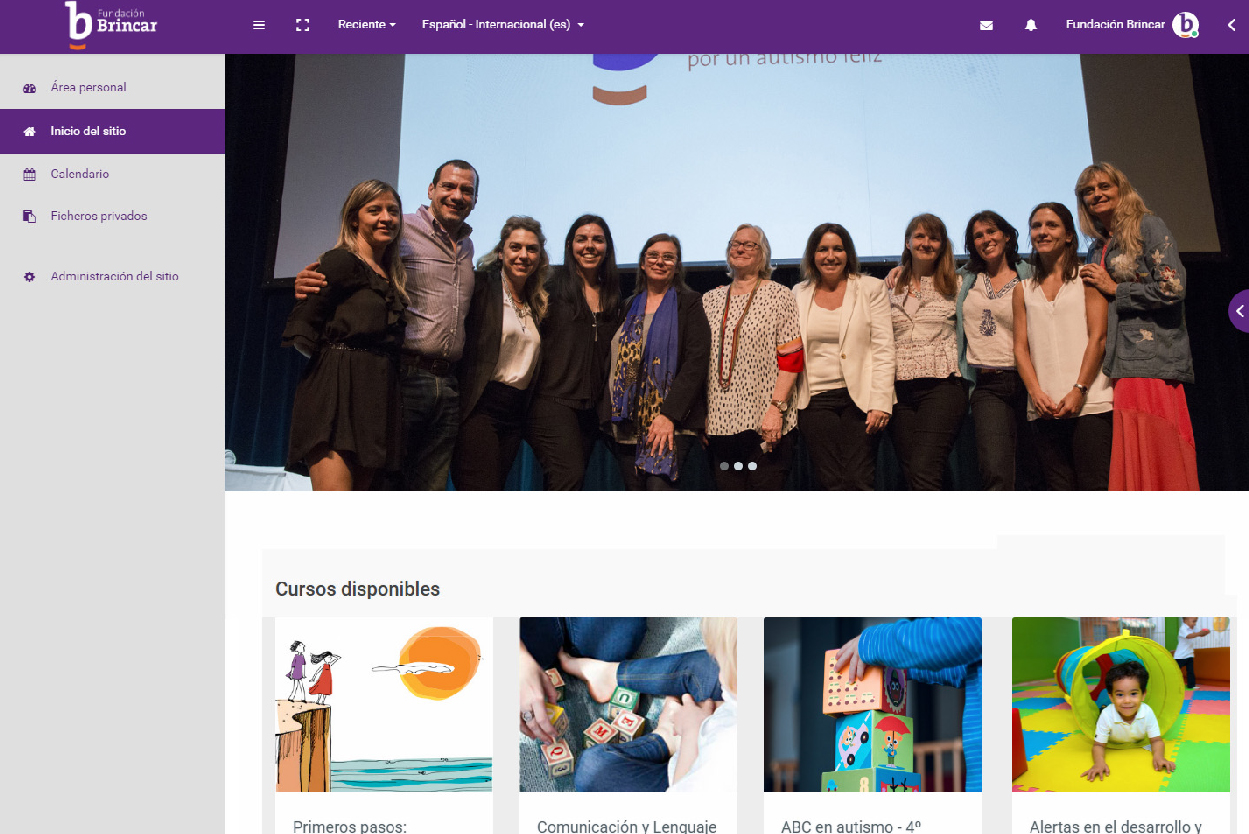Select Inicio del sitio in sidebar
1249x834 pixels.
click(x=88, y=131)
